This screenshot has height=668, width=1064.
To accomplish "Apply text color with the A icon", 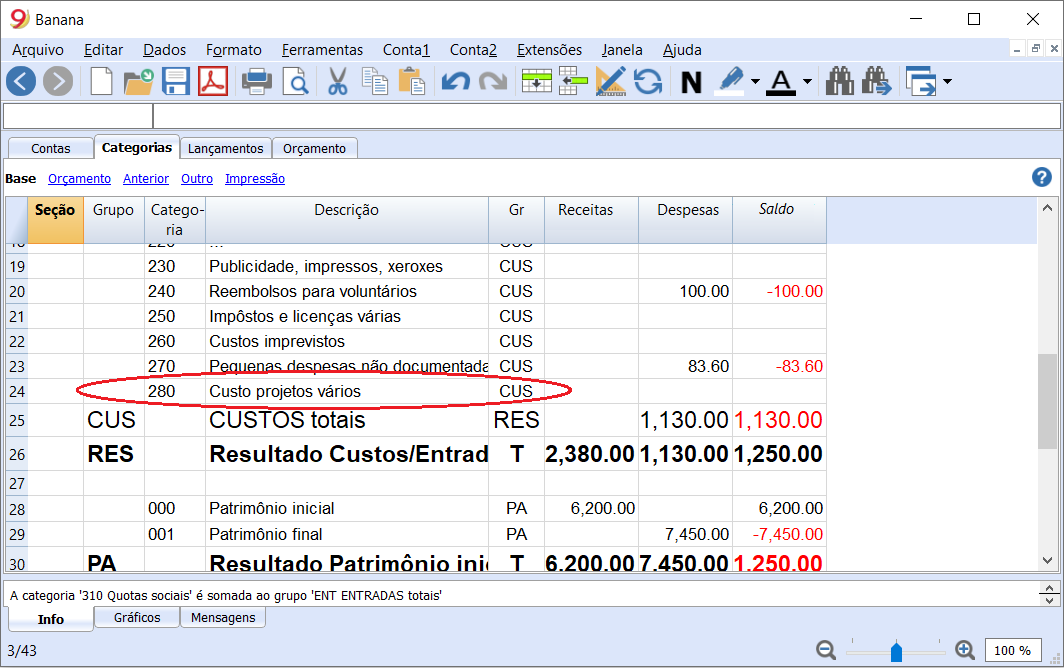I will [781, 81].
